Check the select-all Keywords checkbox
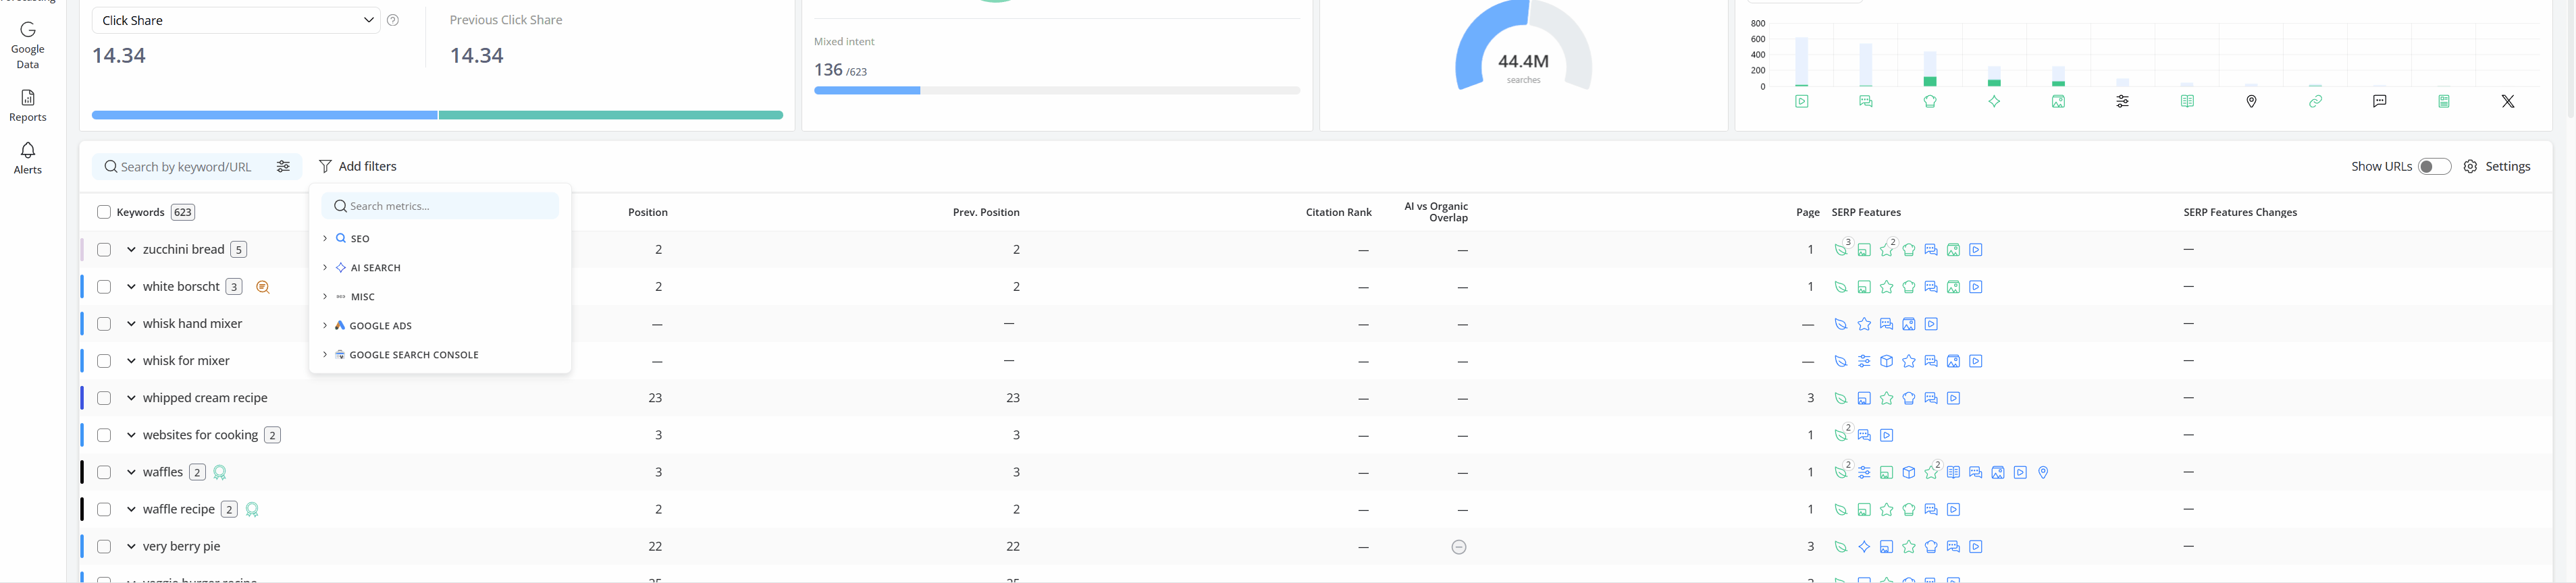 tap(104, 212)
